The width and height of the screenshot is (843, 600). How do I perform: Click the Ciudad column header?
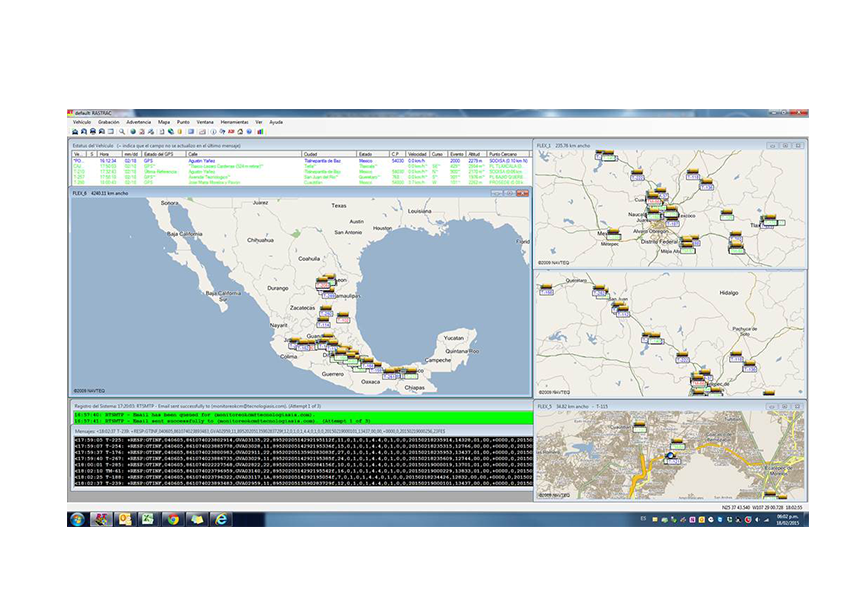330,154
